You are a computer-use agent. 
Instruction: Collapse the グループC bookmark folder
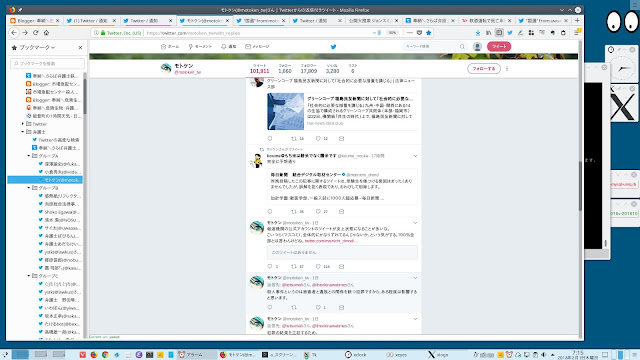point(29,276)
